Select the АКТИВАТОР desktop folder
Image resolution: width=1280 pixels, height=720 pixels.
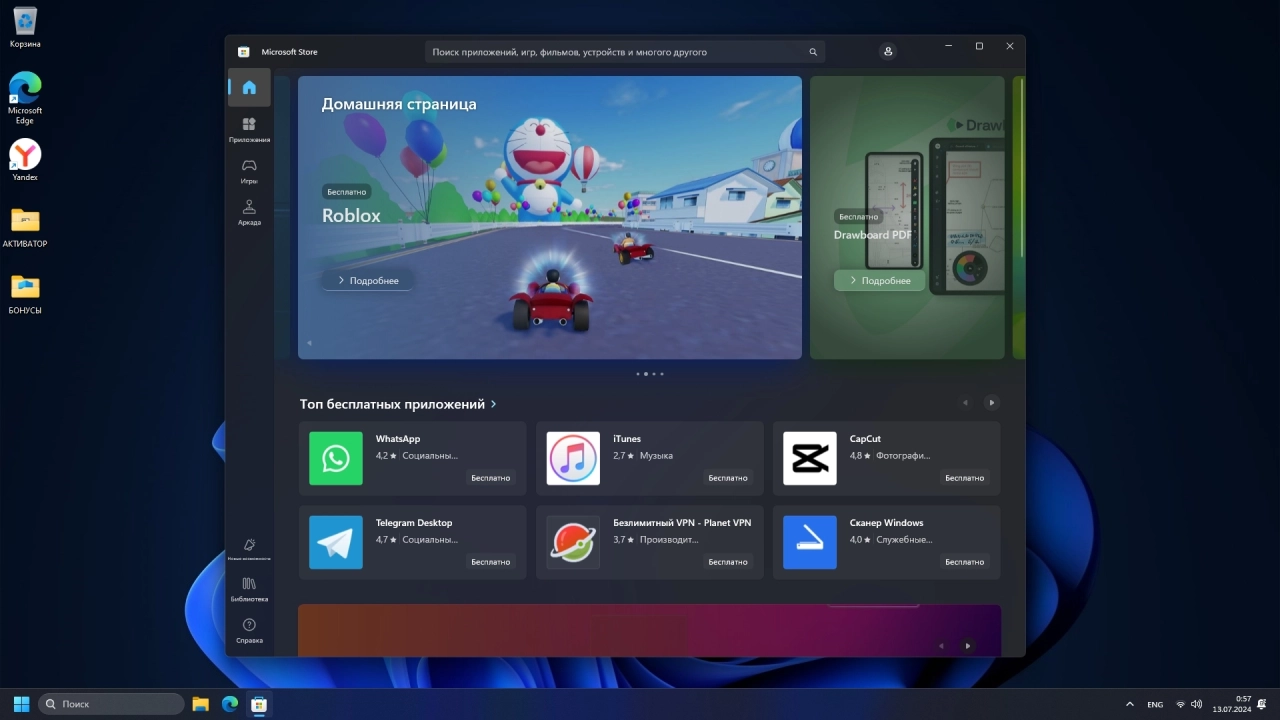25,228
